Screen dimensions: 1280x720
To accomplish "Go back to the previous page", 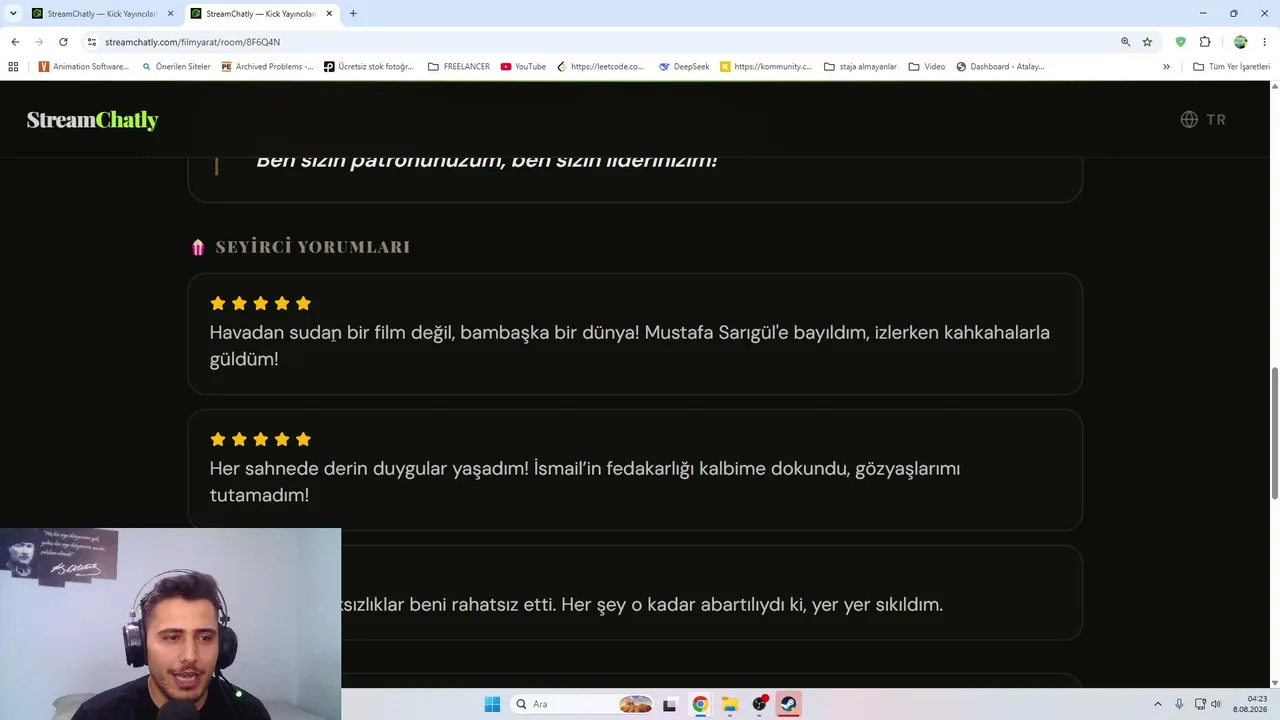I will click(15, 42).
